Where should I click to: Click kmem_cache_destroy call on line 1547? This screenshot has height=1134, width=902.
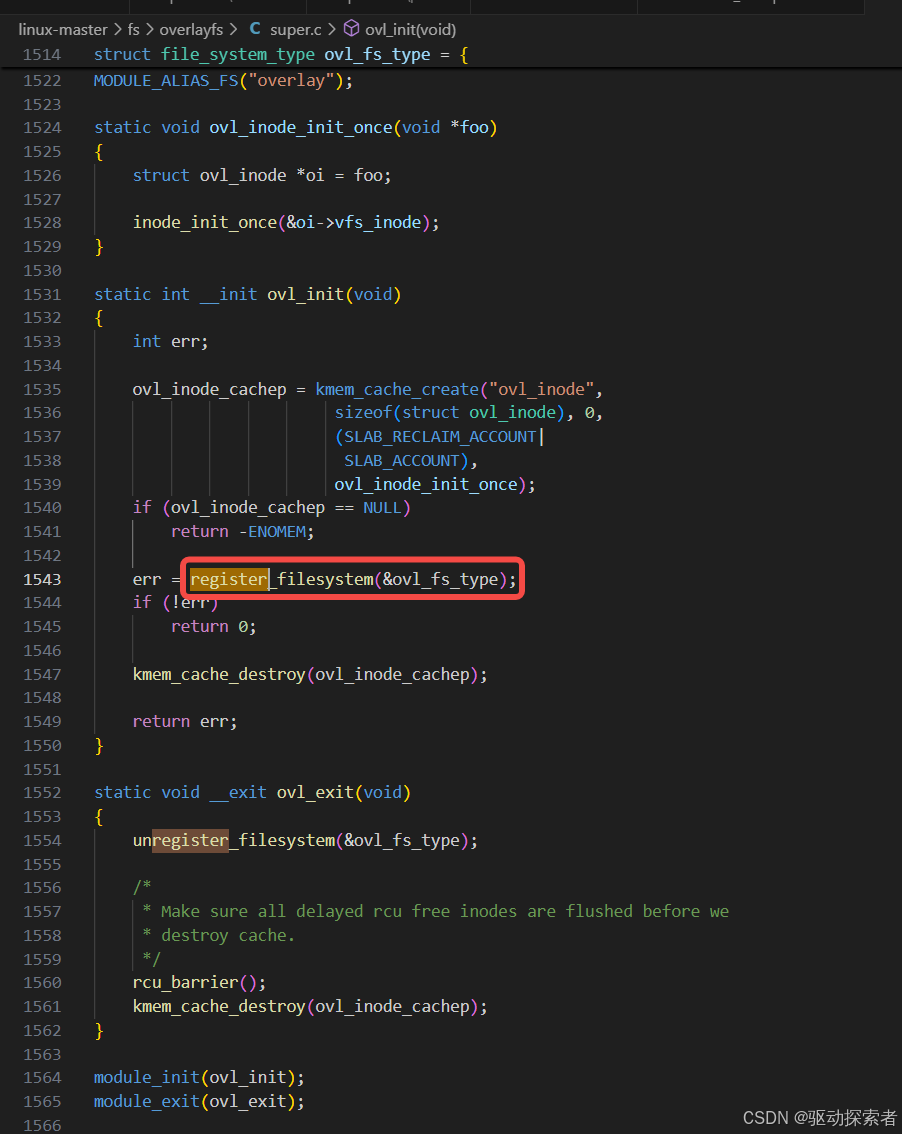coord(218,674)
